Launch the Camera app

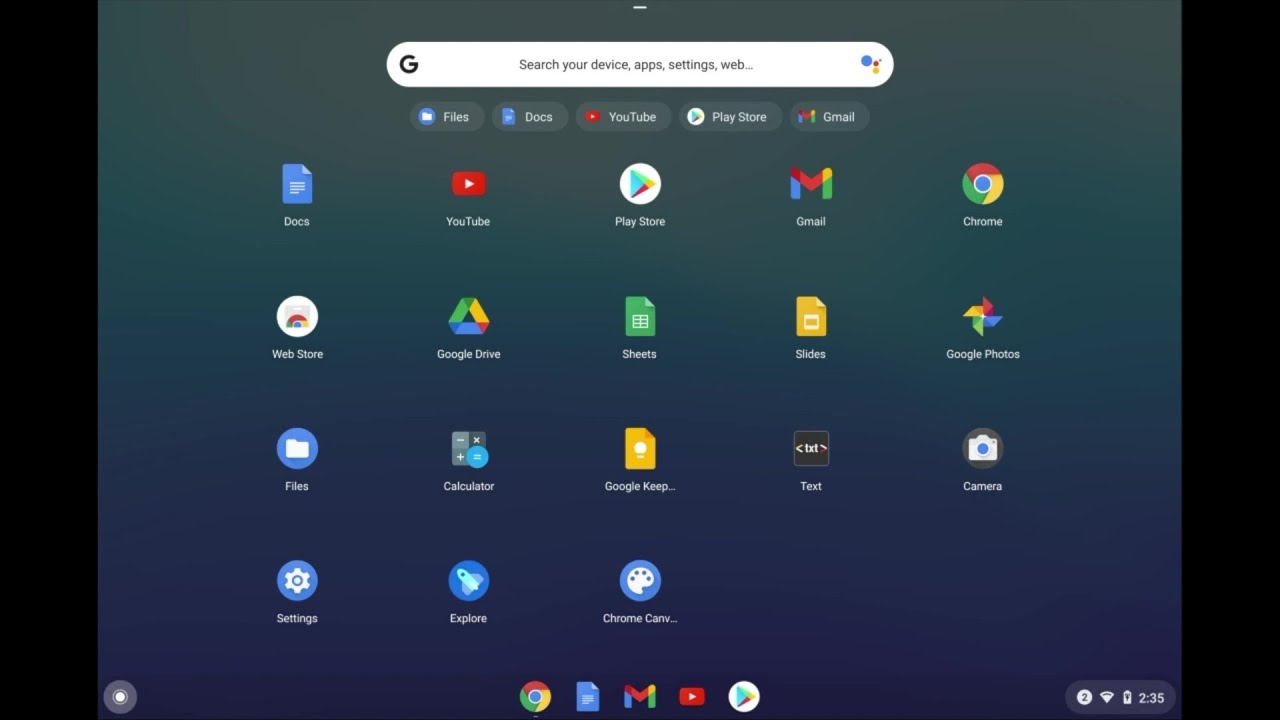pos(983,449)
